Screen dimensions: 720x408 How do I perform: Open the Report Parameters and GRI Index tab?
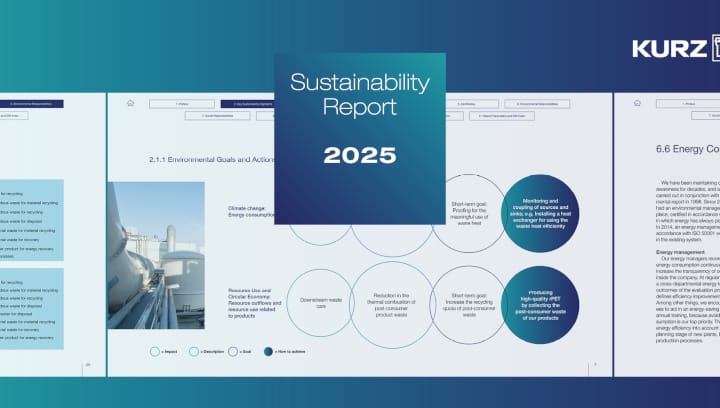[x=502, y=116]
